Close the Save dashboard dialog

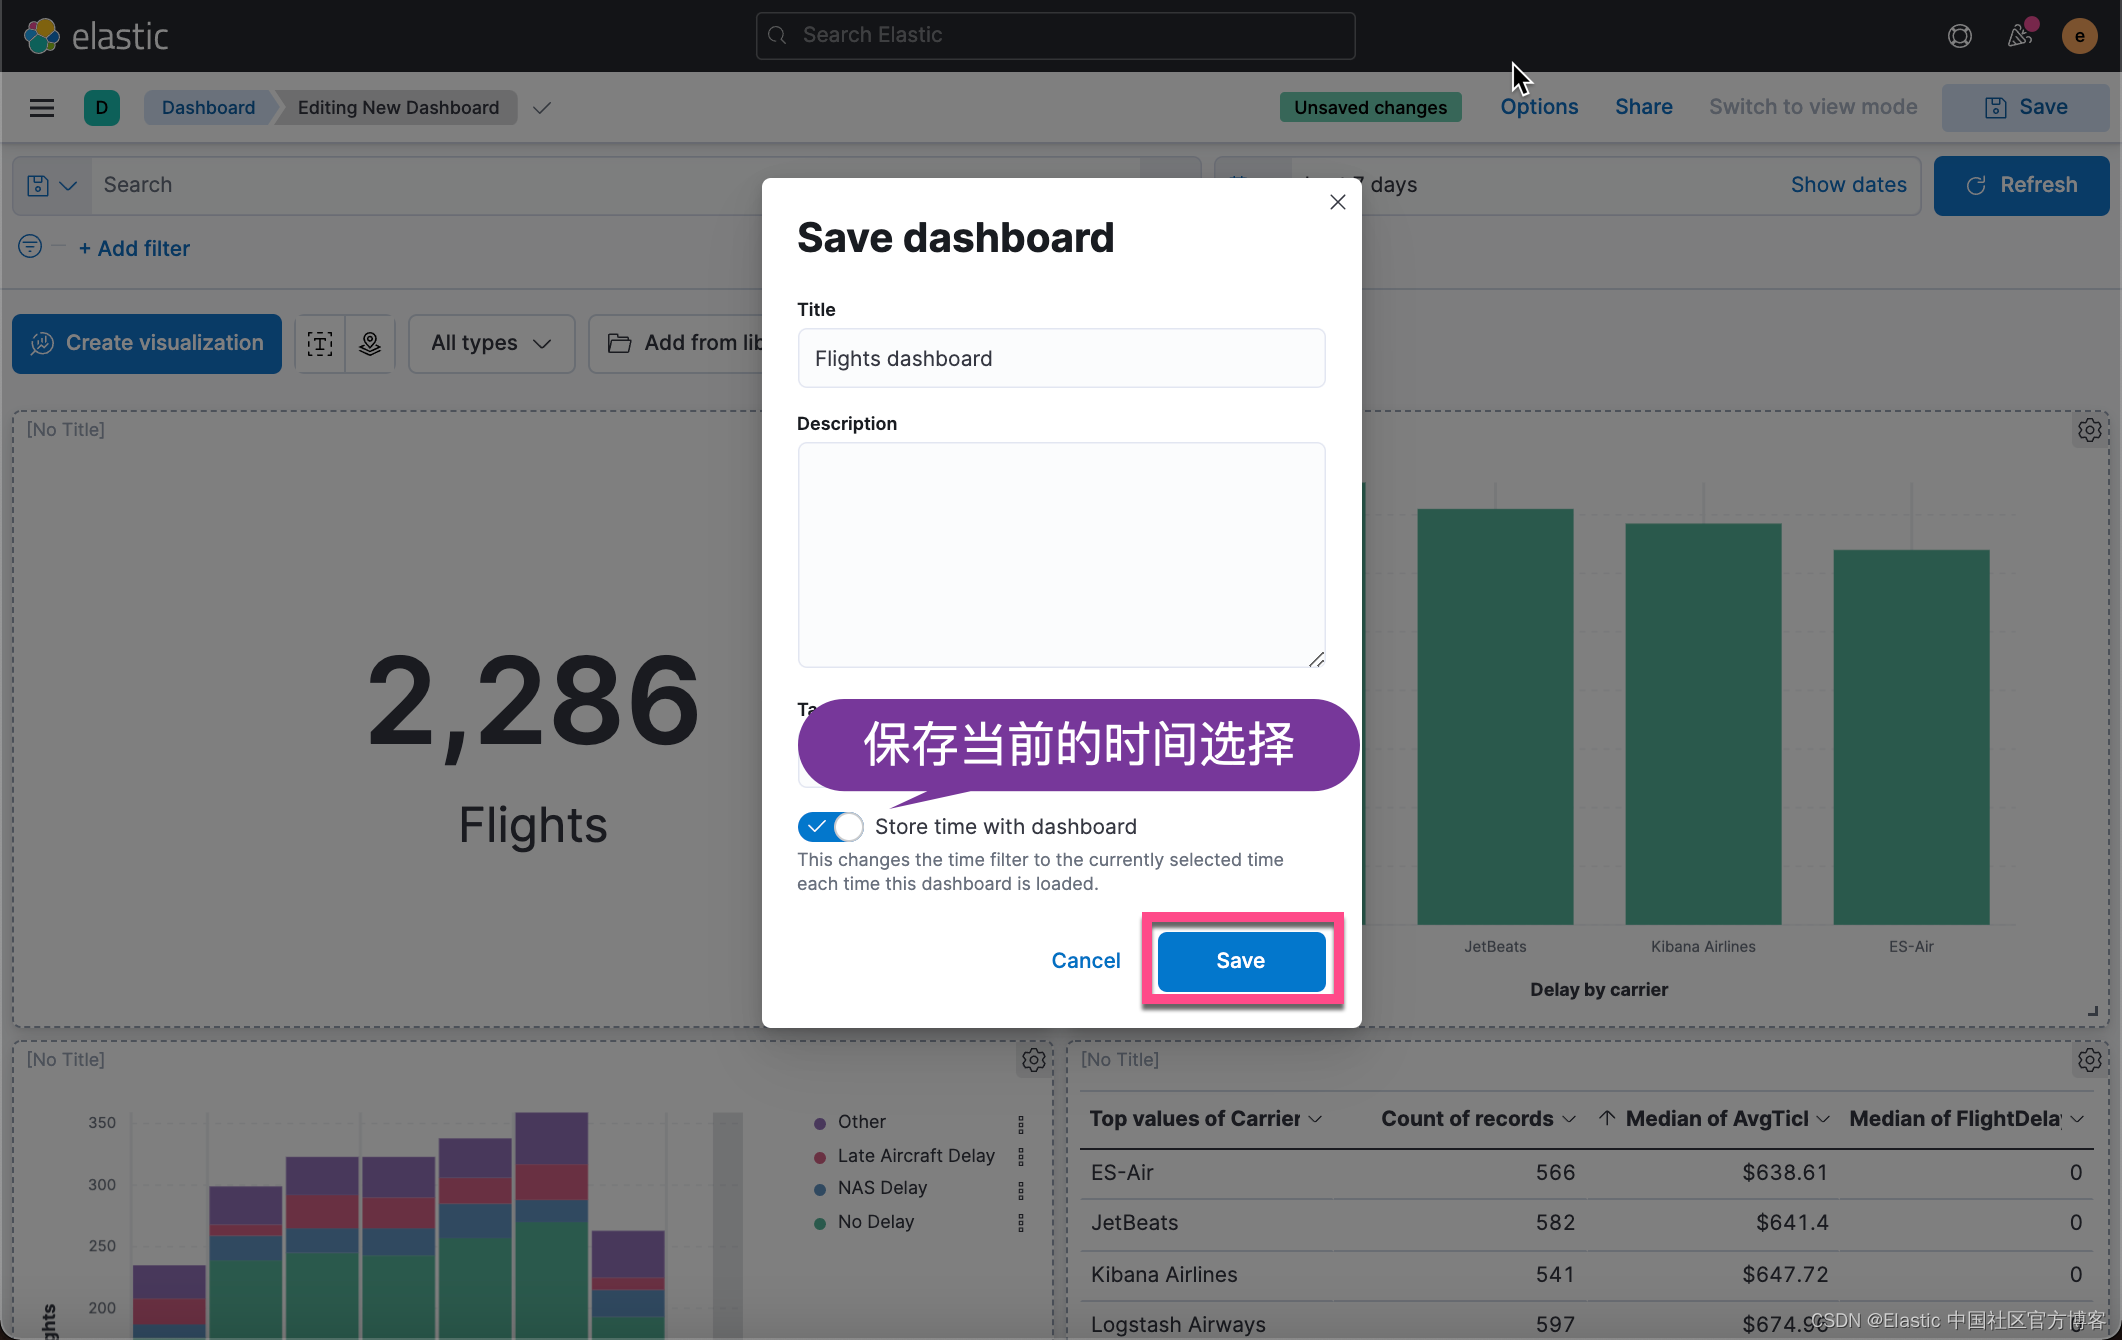[x=1337, y=202]
